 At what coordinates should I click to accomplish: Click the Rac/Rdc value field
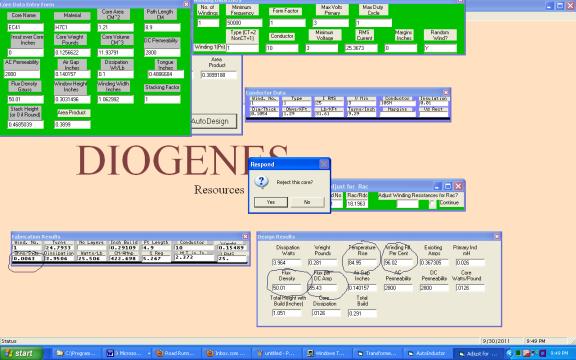click(x=357, y=204)
